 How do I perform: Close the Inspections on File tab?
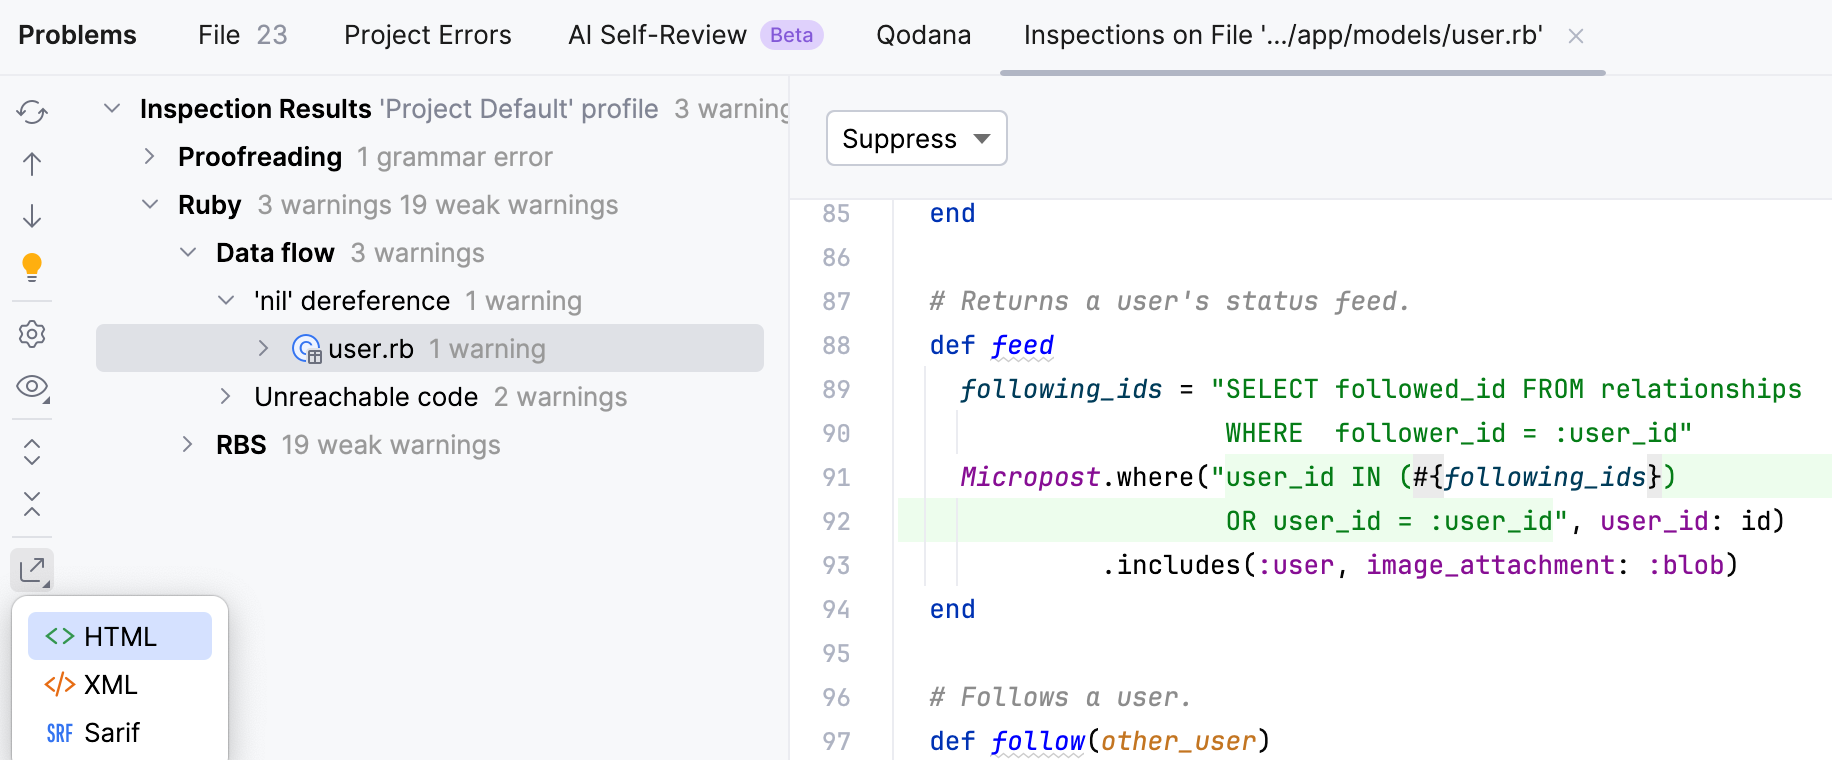click(1576, 36)
